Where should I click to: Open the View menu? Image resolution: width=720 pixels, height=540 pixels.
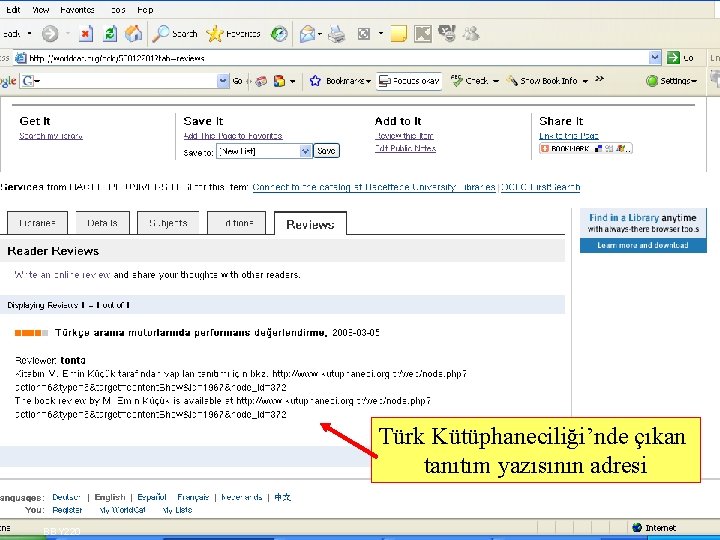coord(40,10)
